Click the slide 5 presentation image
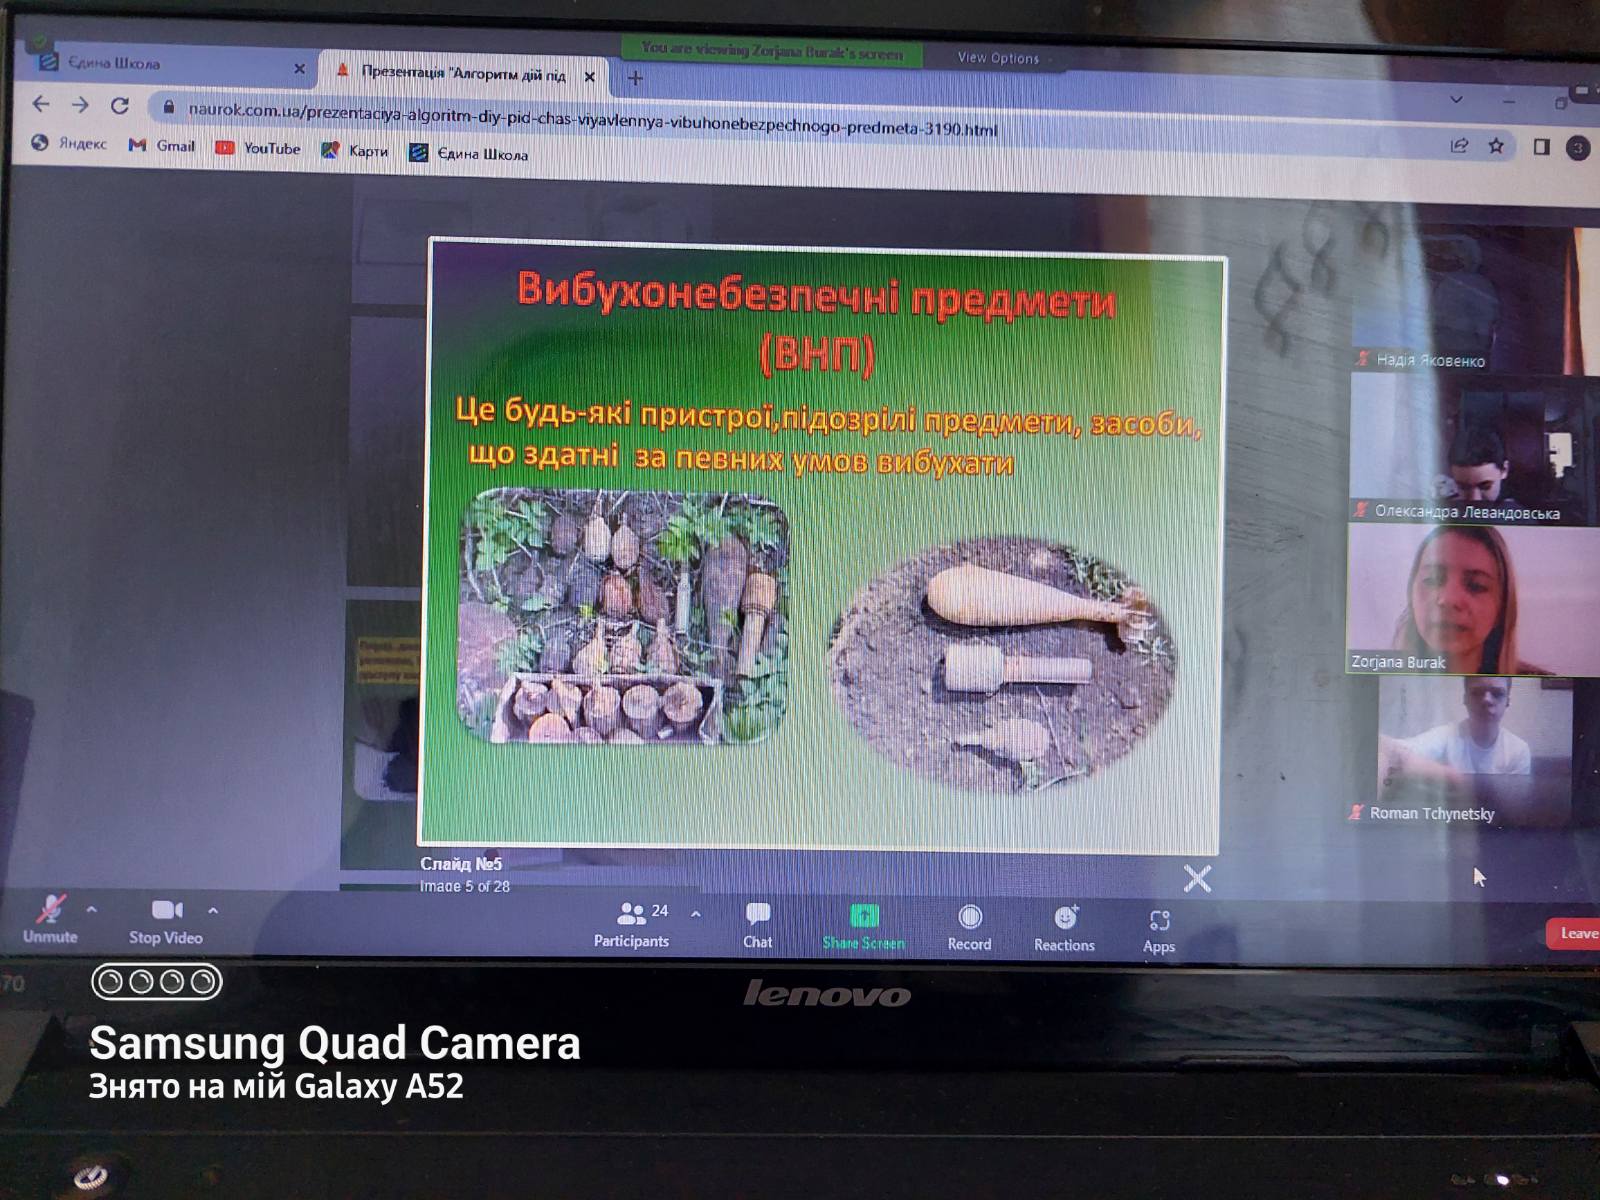The image size is (1600, 1200). click(822, 548)
